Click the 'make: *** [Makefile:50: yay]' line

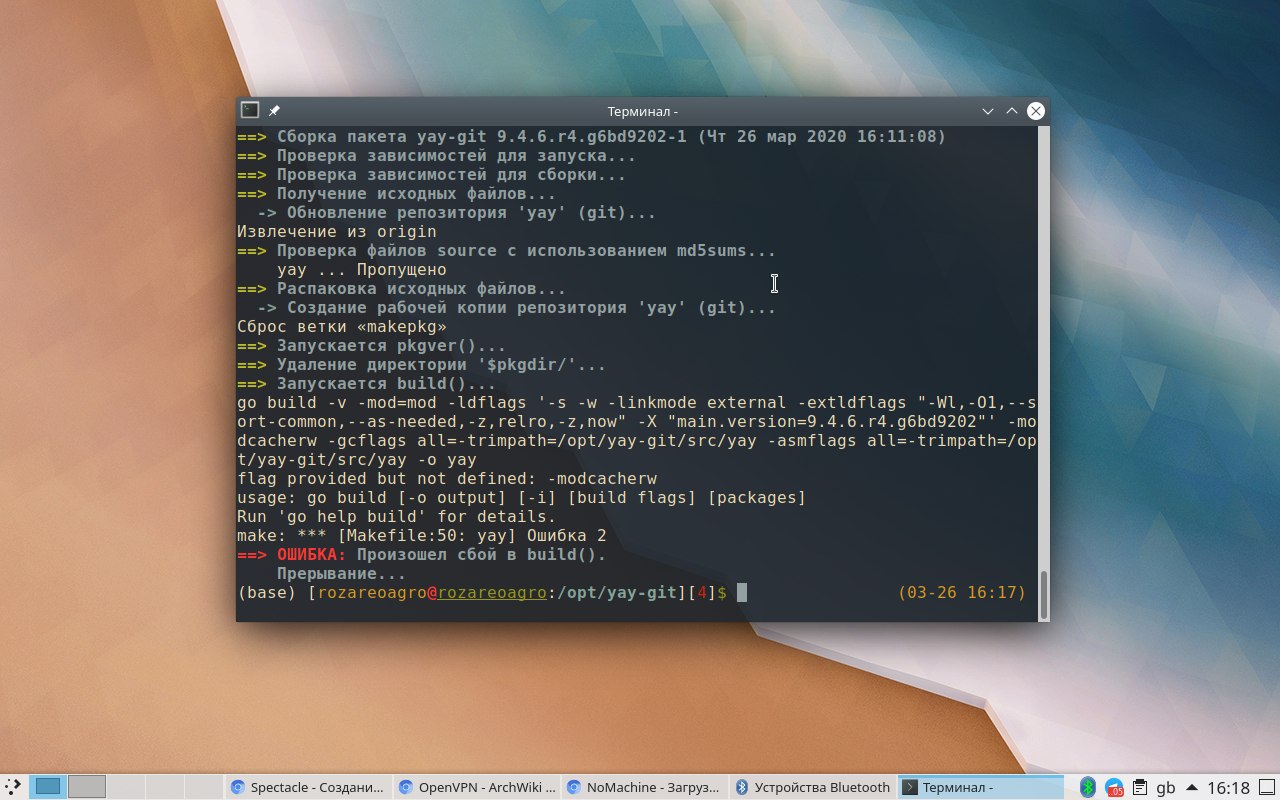pos(421,536)
